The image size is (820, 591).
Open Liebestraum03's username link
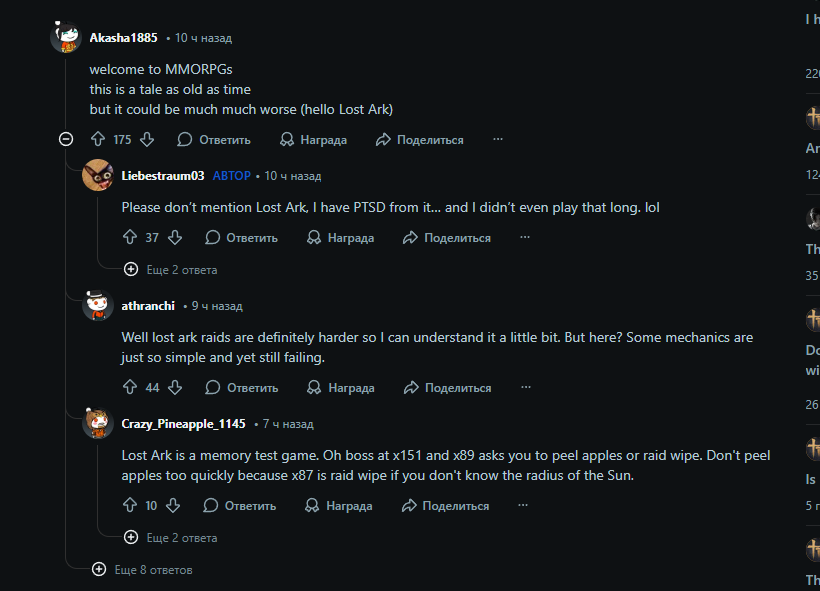163,176
